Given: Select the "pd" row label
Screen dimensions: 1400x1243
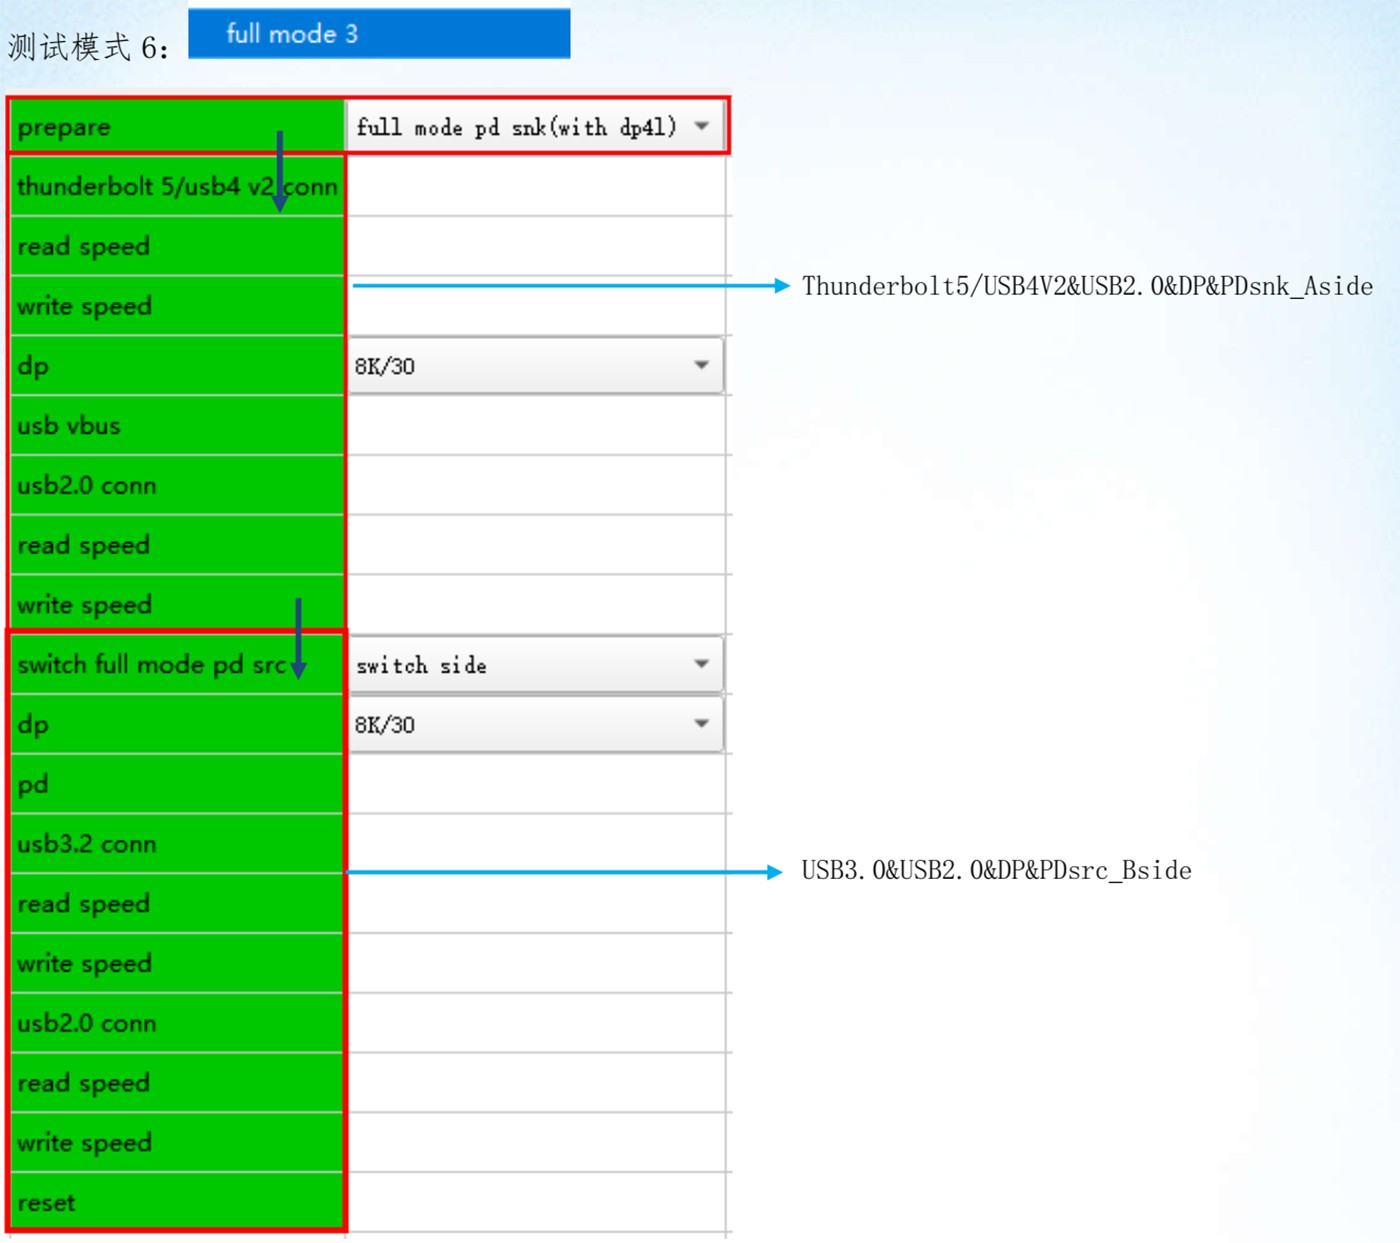Looking at the screenshot, I should [x=33, y=784].
